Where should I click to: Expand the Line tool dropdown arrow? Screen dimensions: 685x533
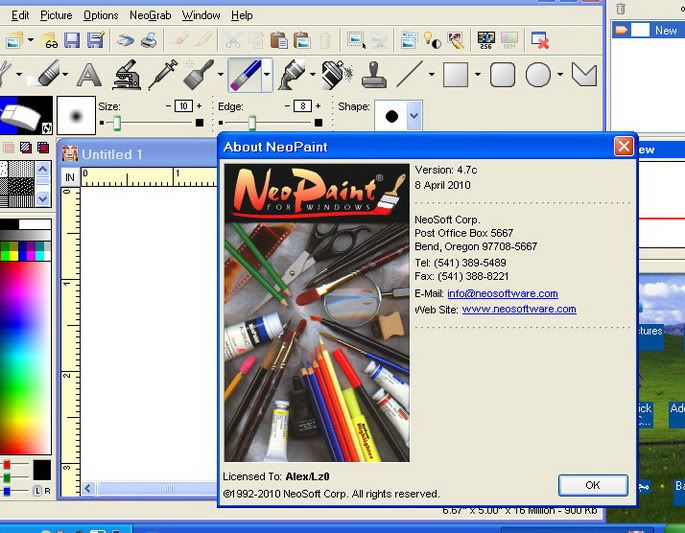(432, 75)
